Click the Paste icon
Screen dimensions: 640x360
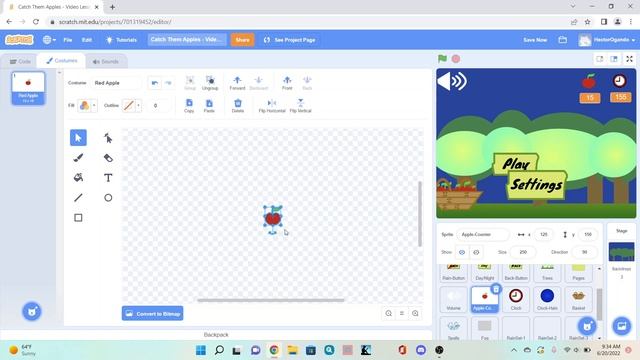tap(209, 105)
